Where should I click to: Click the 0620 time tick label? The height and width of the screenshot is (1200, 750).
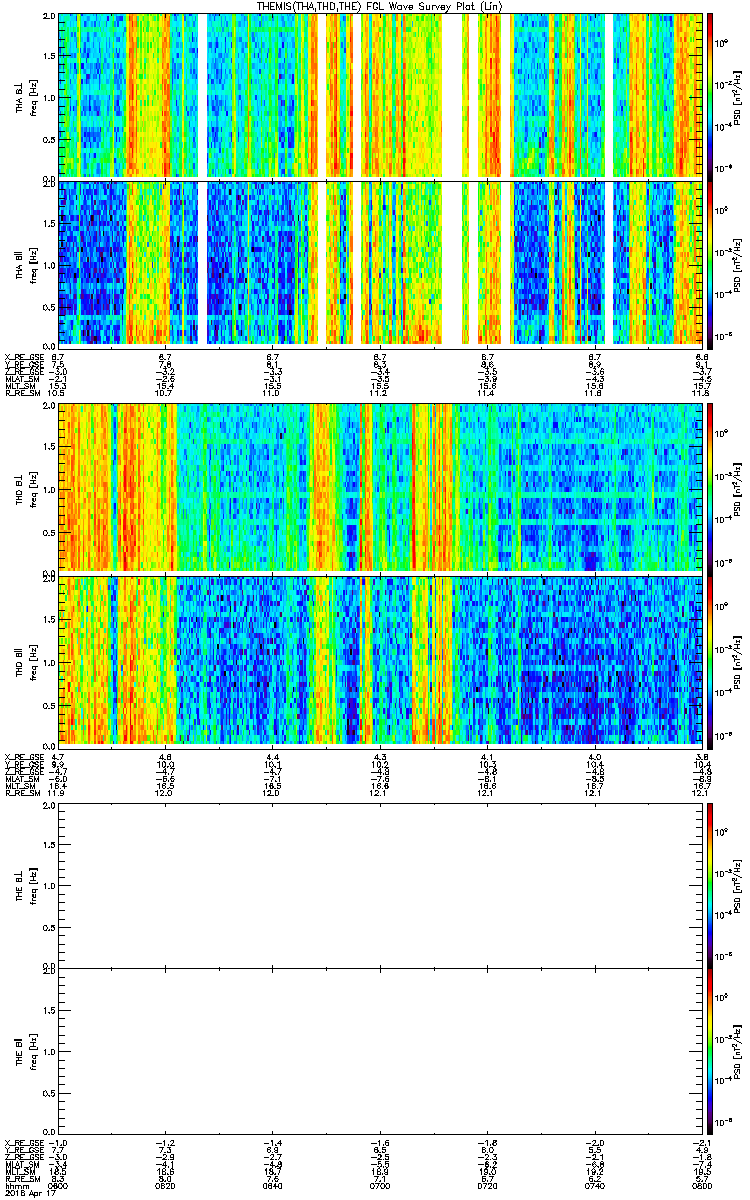tap(165, 1184)
